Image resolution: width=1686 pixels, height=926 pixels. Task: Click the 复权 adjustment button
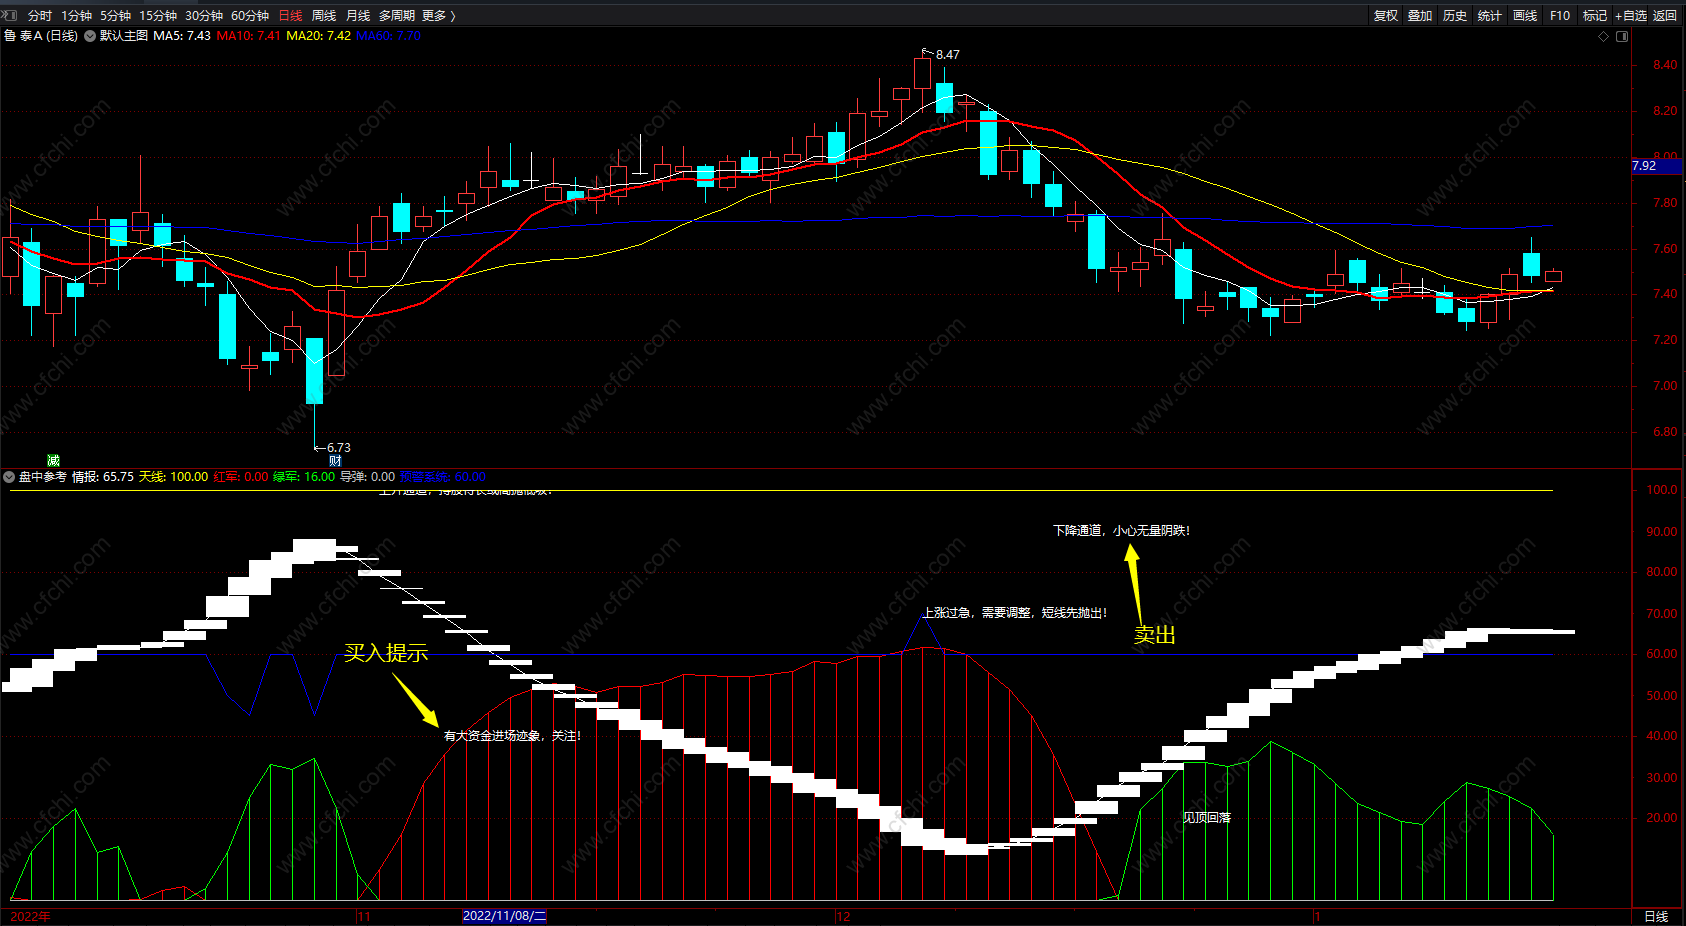[x=1386, y=15]
